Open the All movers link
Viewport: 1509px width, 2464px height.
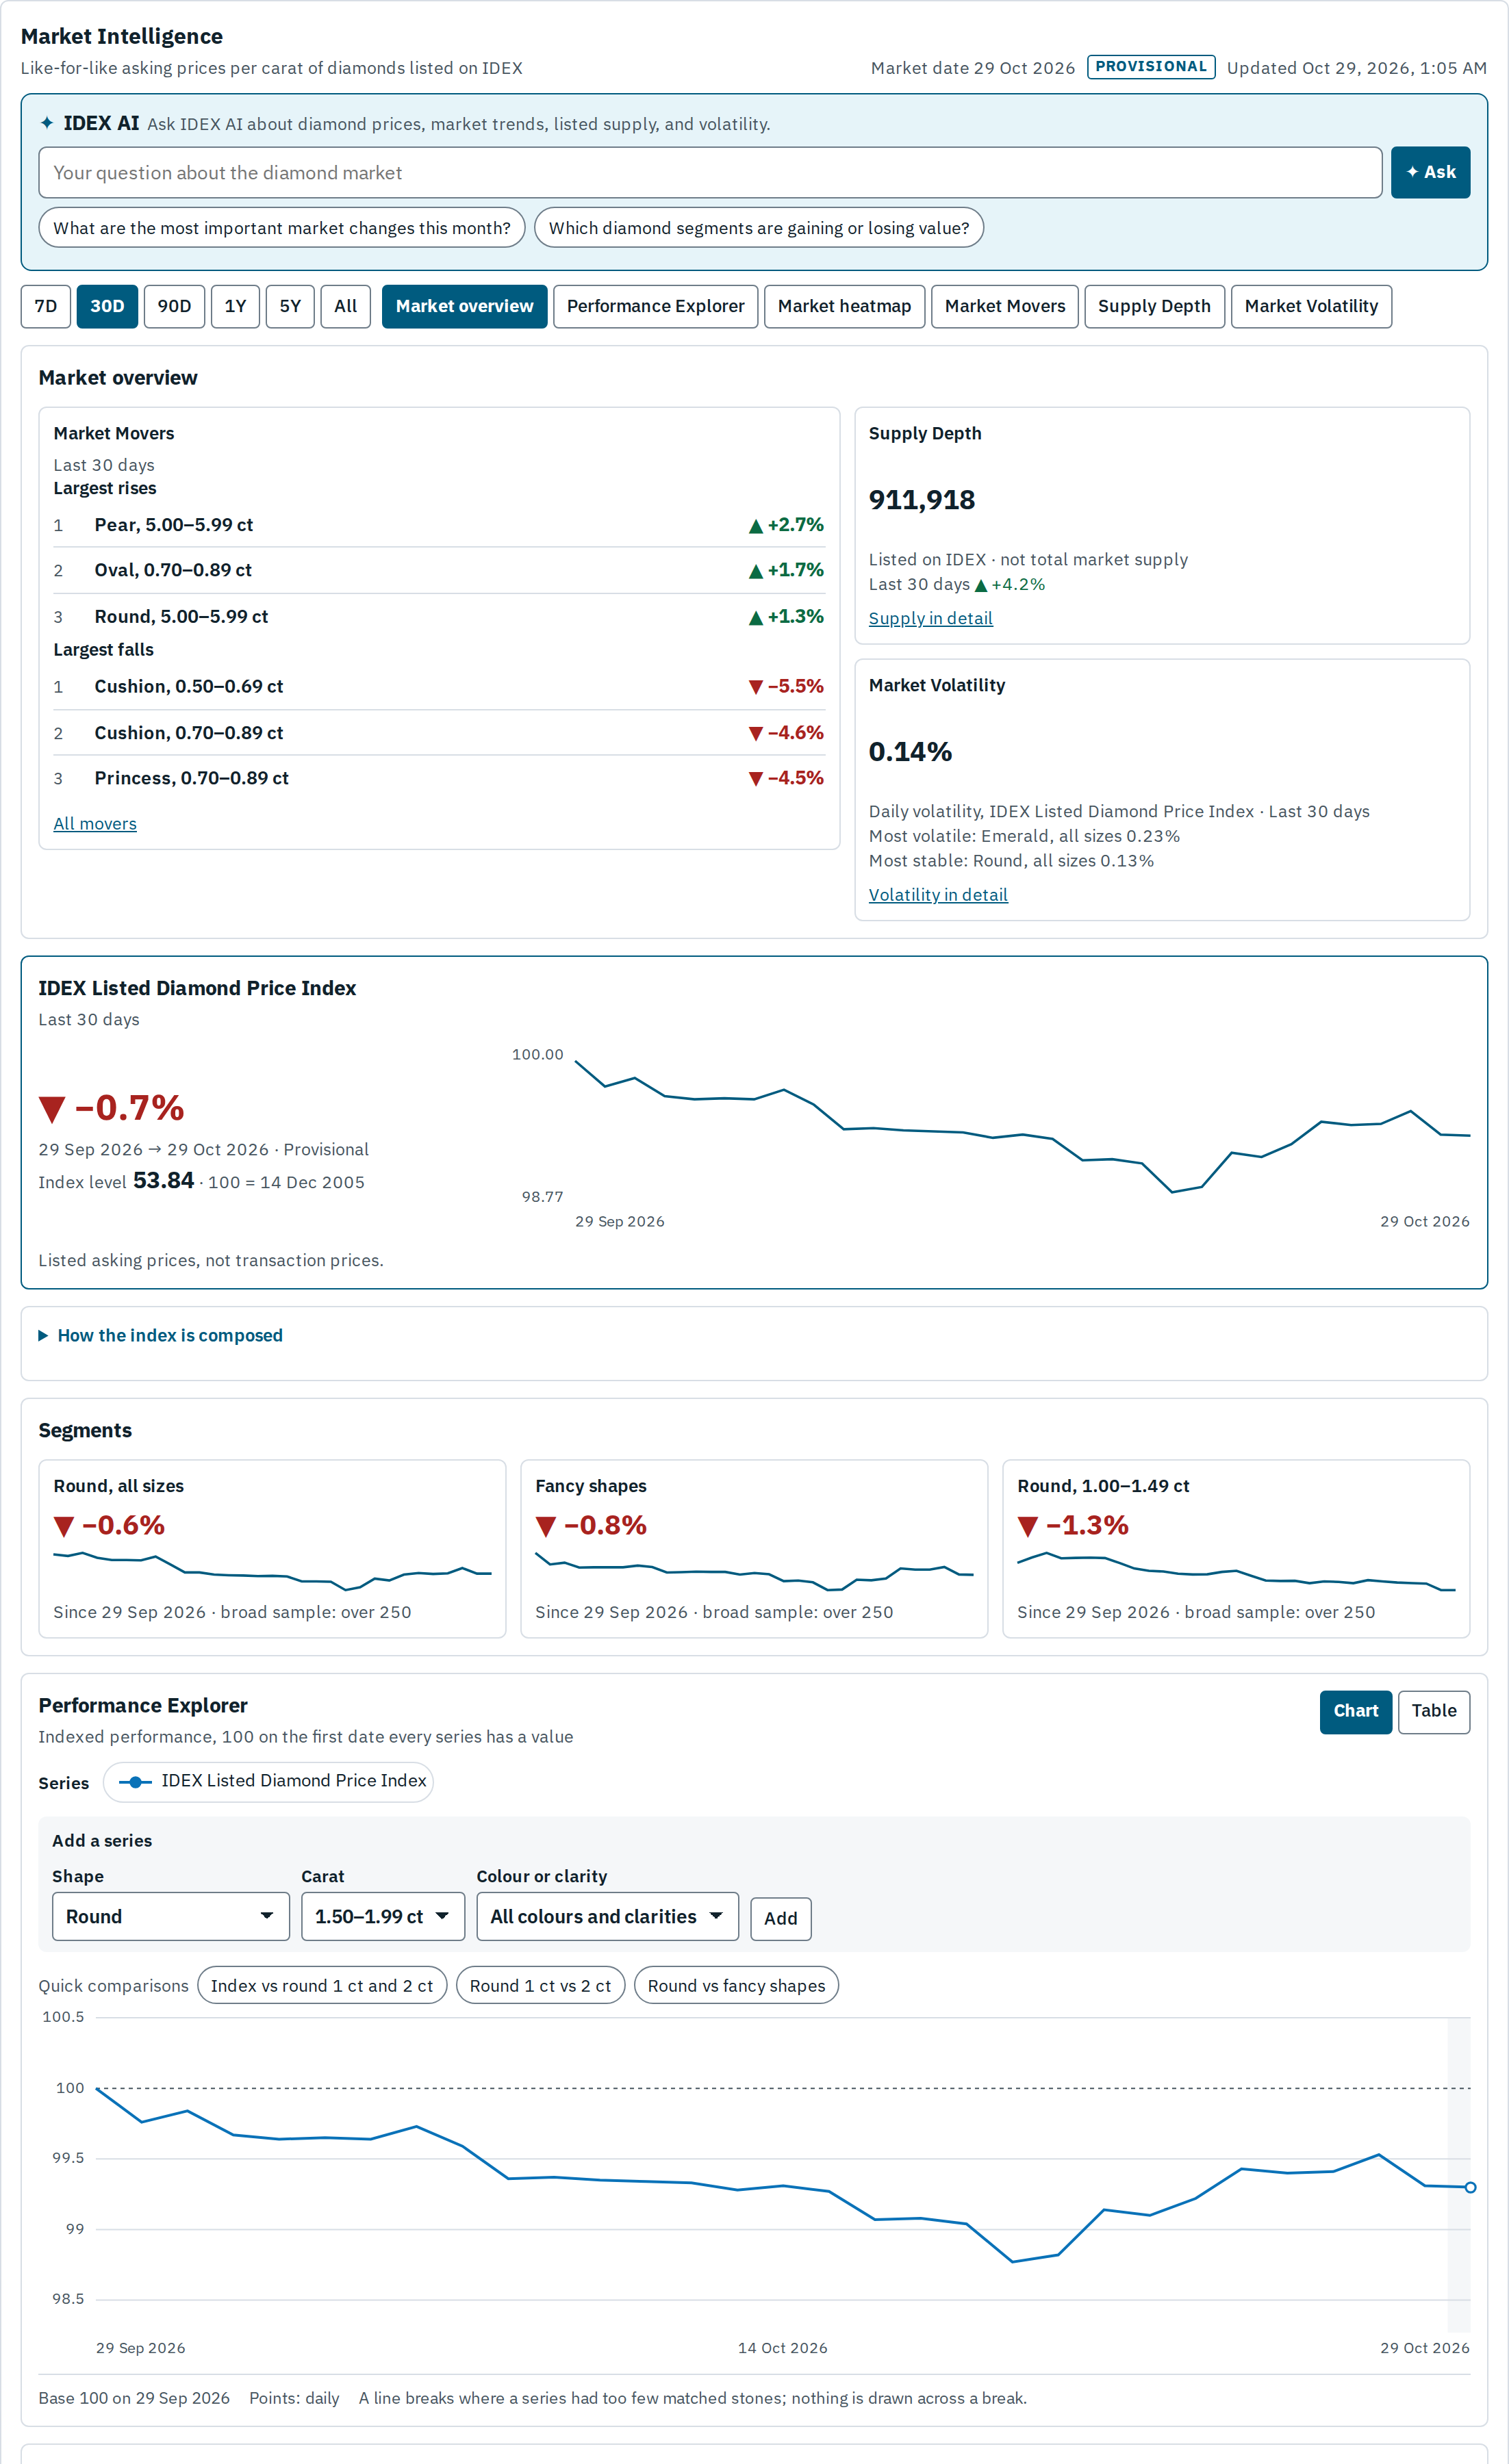(95, 823)
